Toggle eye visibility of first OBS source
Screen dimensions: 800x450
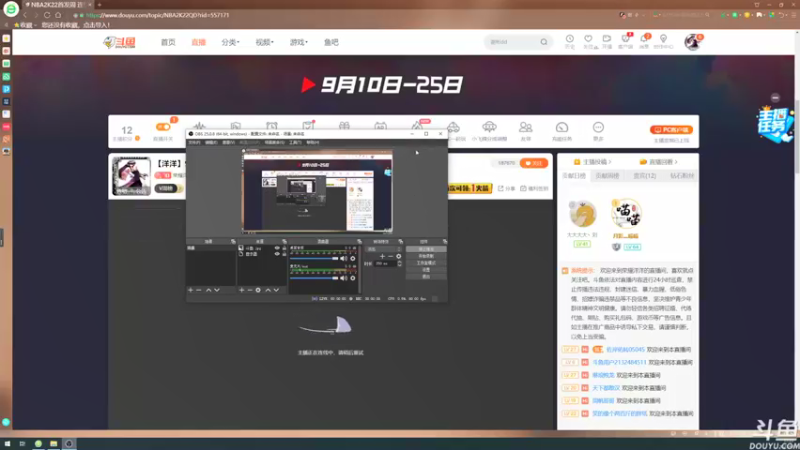click(277, 248)
